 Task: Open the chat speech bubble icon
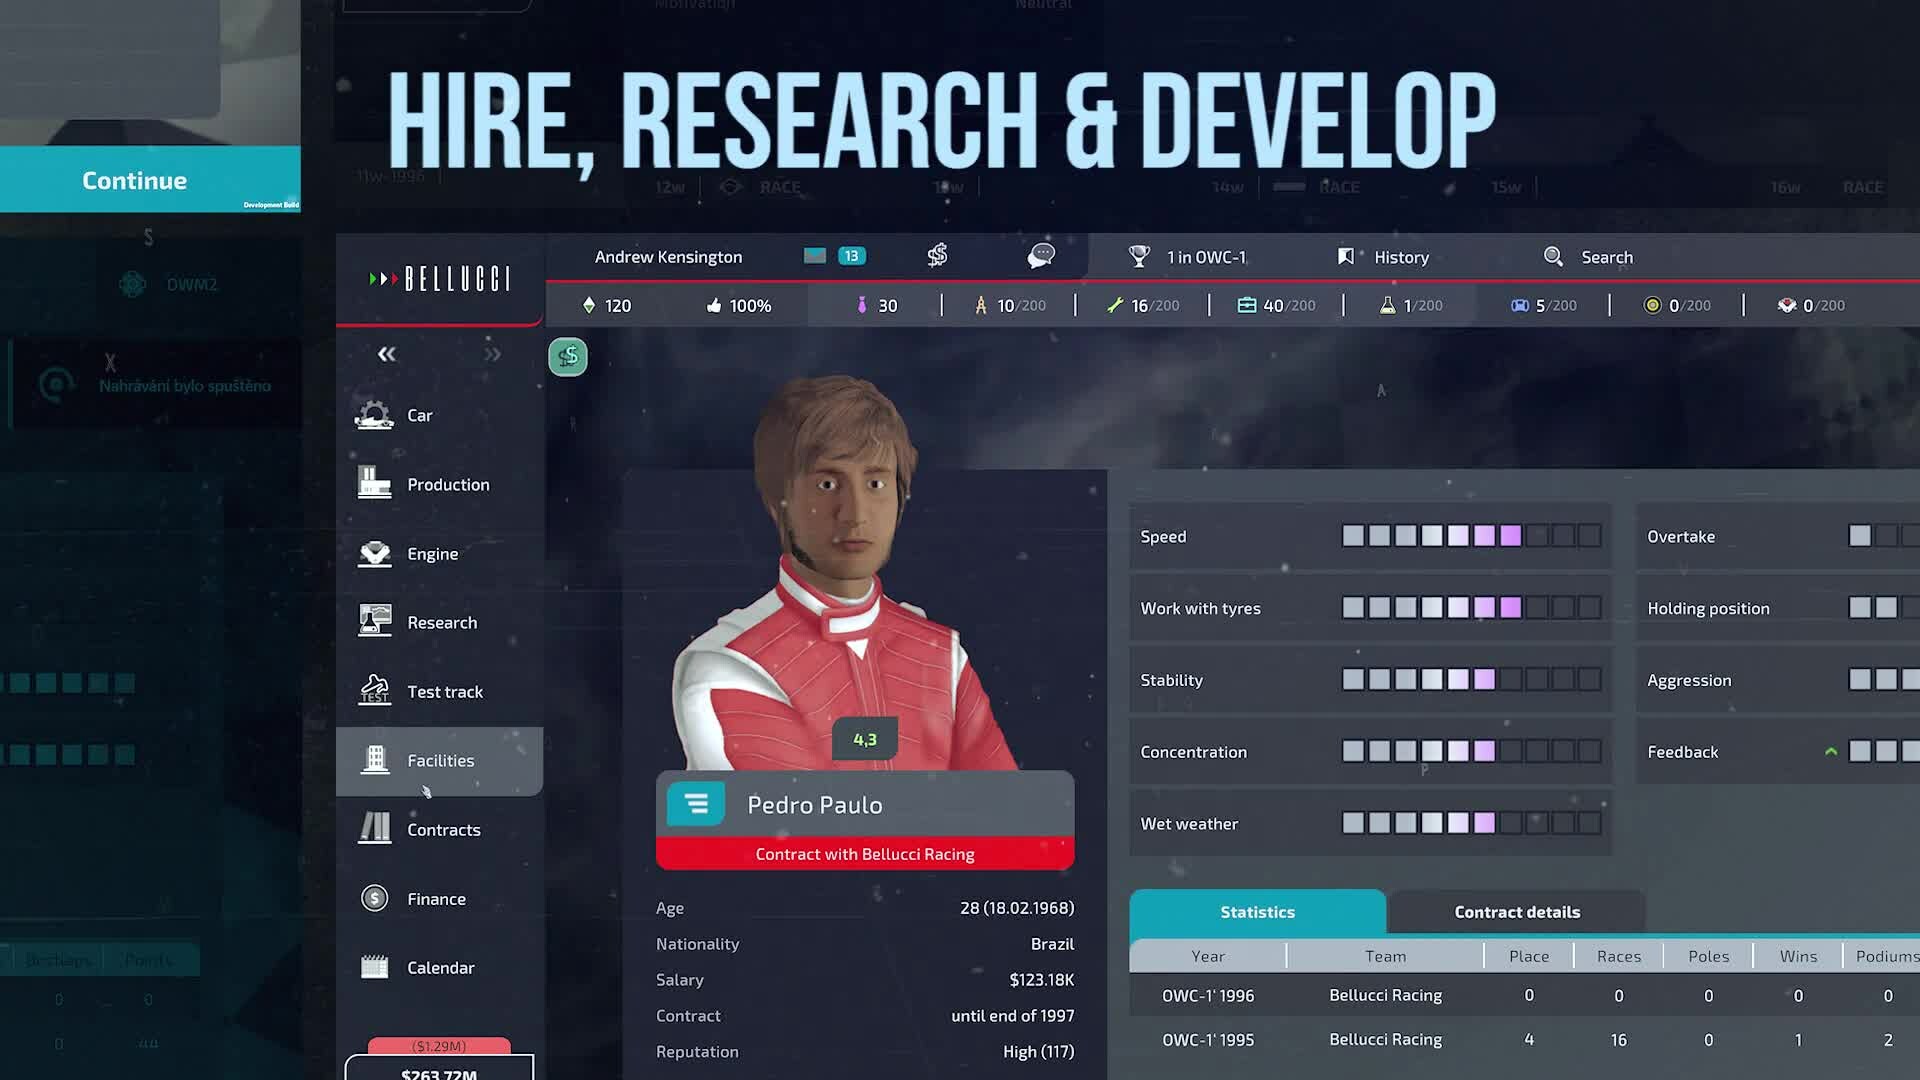point(1041,256)
